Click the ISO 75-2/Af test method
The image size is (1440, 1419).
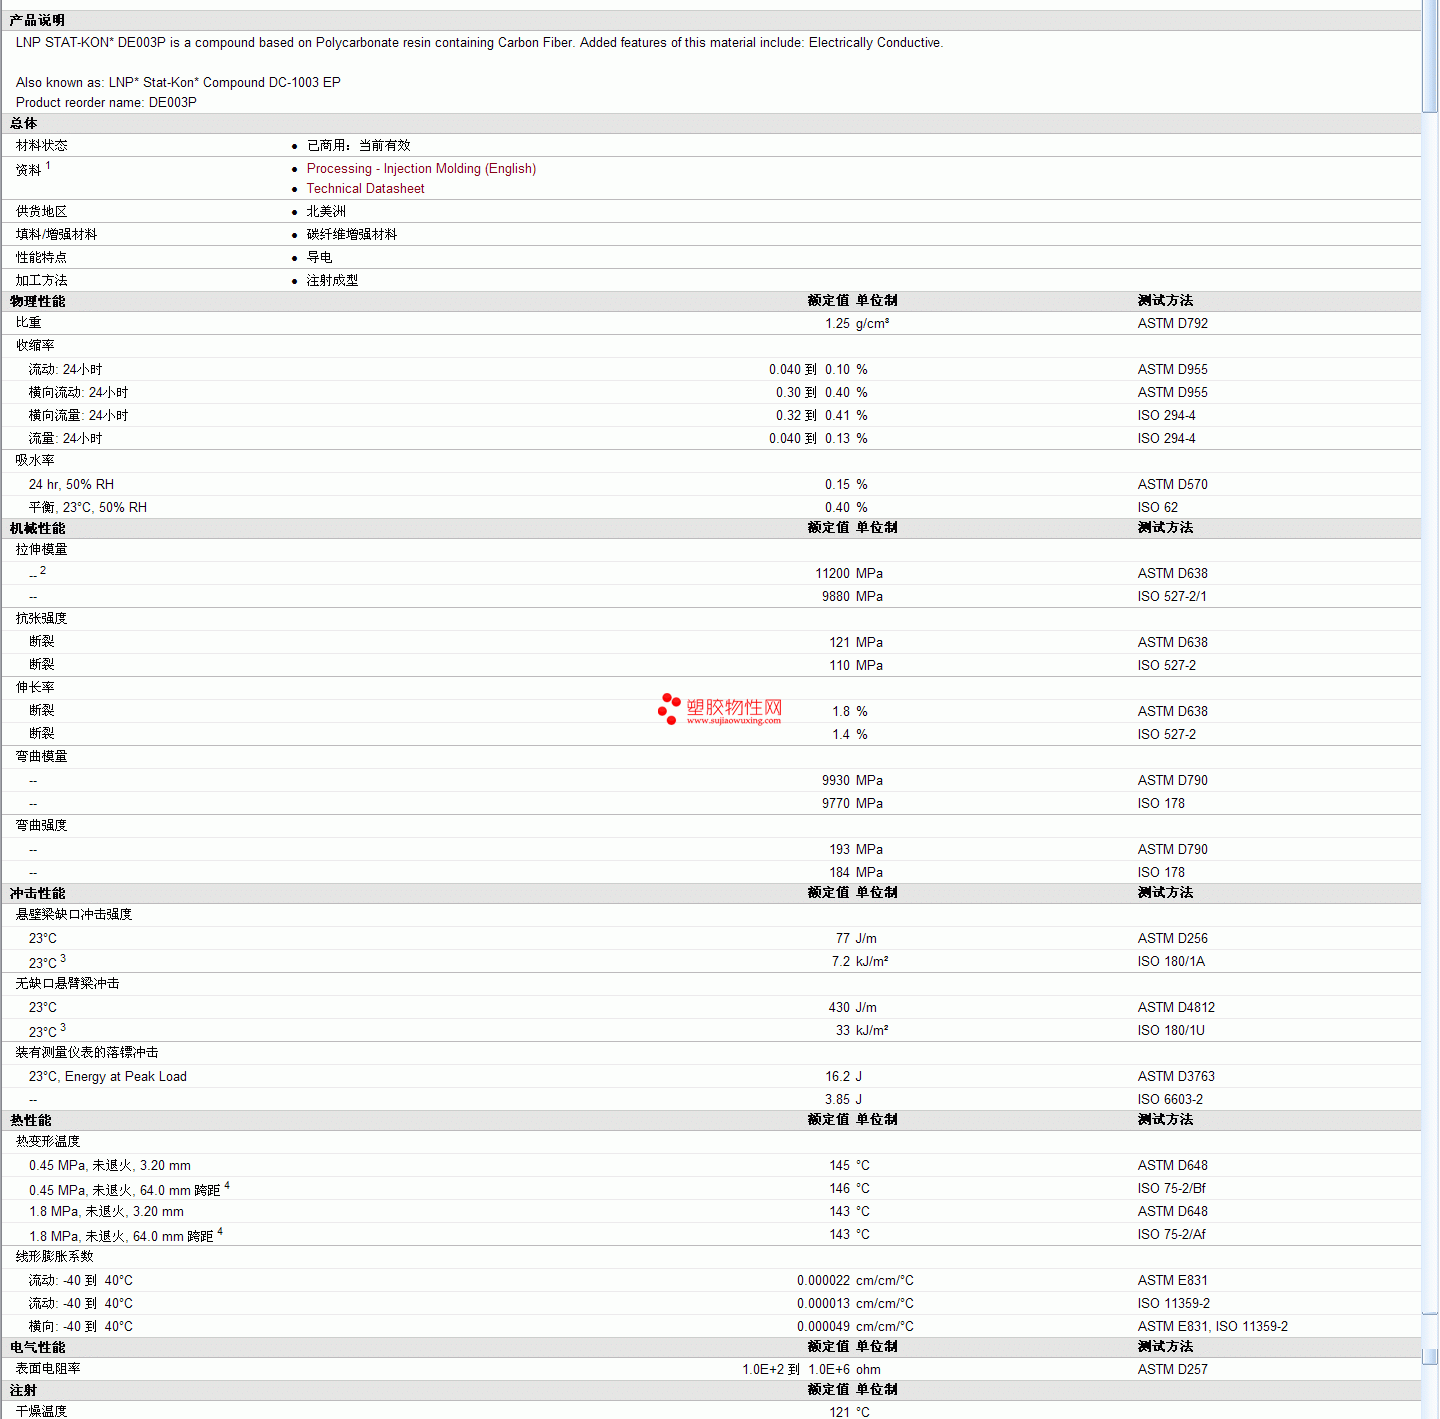pyautogui.click(x=1172, y=1235)
